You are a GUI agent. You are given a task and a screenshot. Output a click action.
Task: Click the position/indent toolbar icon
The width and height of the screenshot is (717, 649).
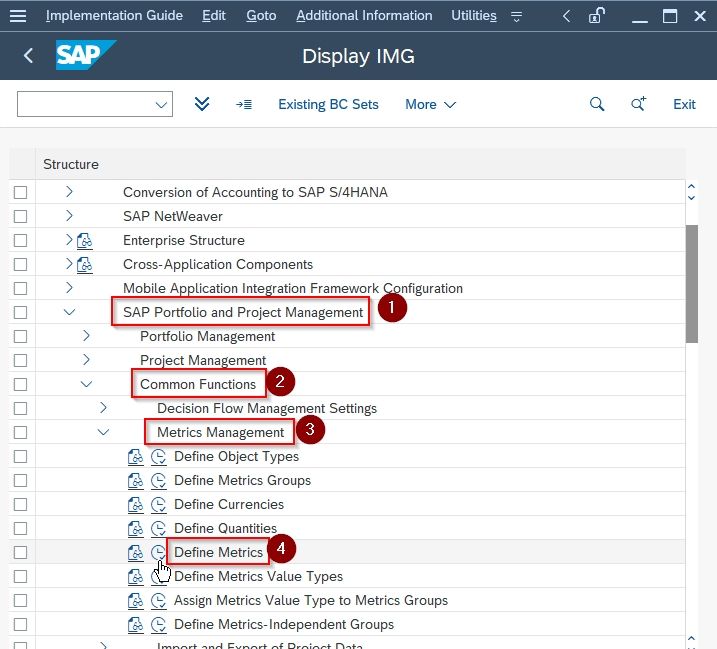[x=244, y=104]
